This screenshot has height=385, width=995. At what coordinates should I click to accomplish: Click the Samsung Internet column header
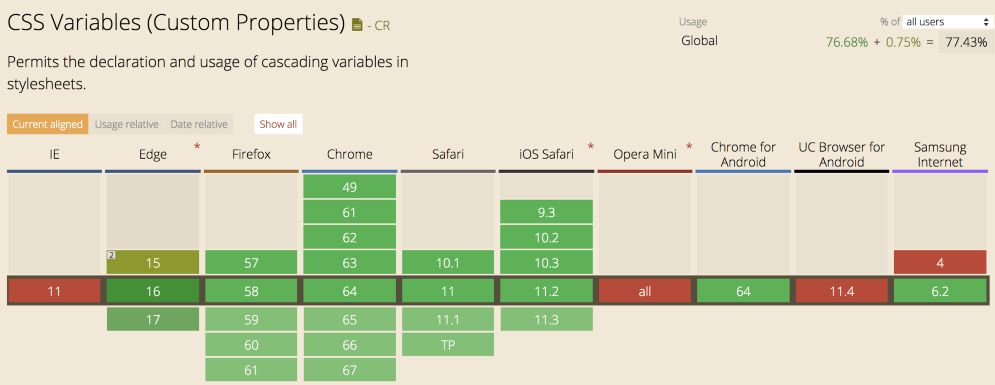pyautogui.click(x=940, y=154)
